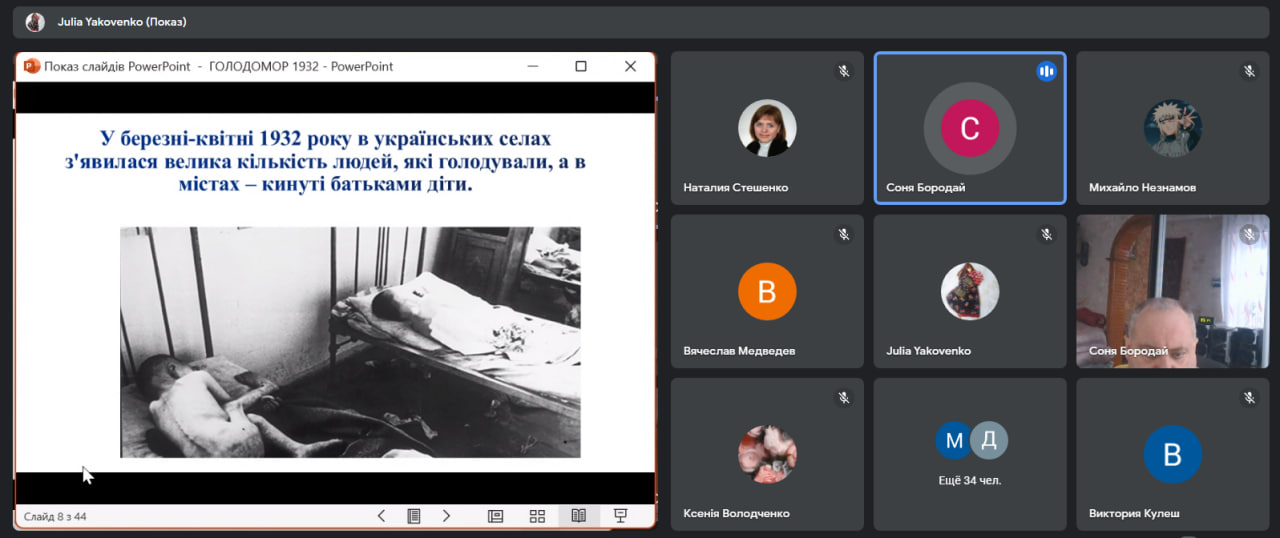The height and width of the screenshot is (538, 1280).
Task: Click the ГОЛОДОМОР 1932 - PowerPoint window title
Action: coord(301,67)
